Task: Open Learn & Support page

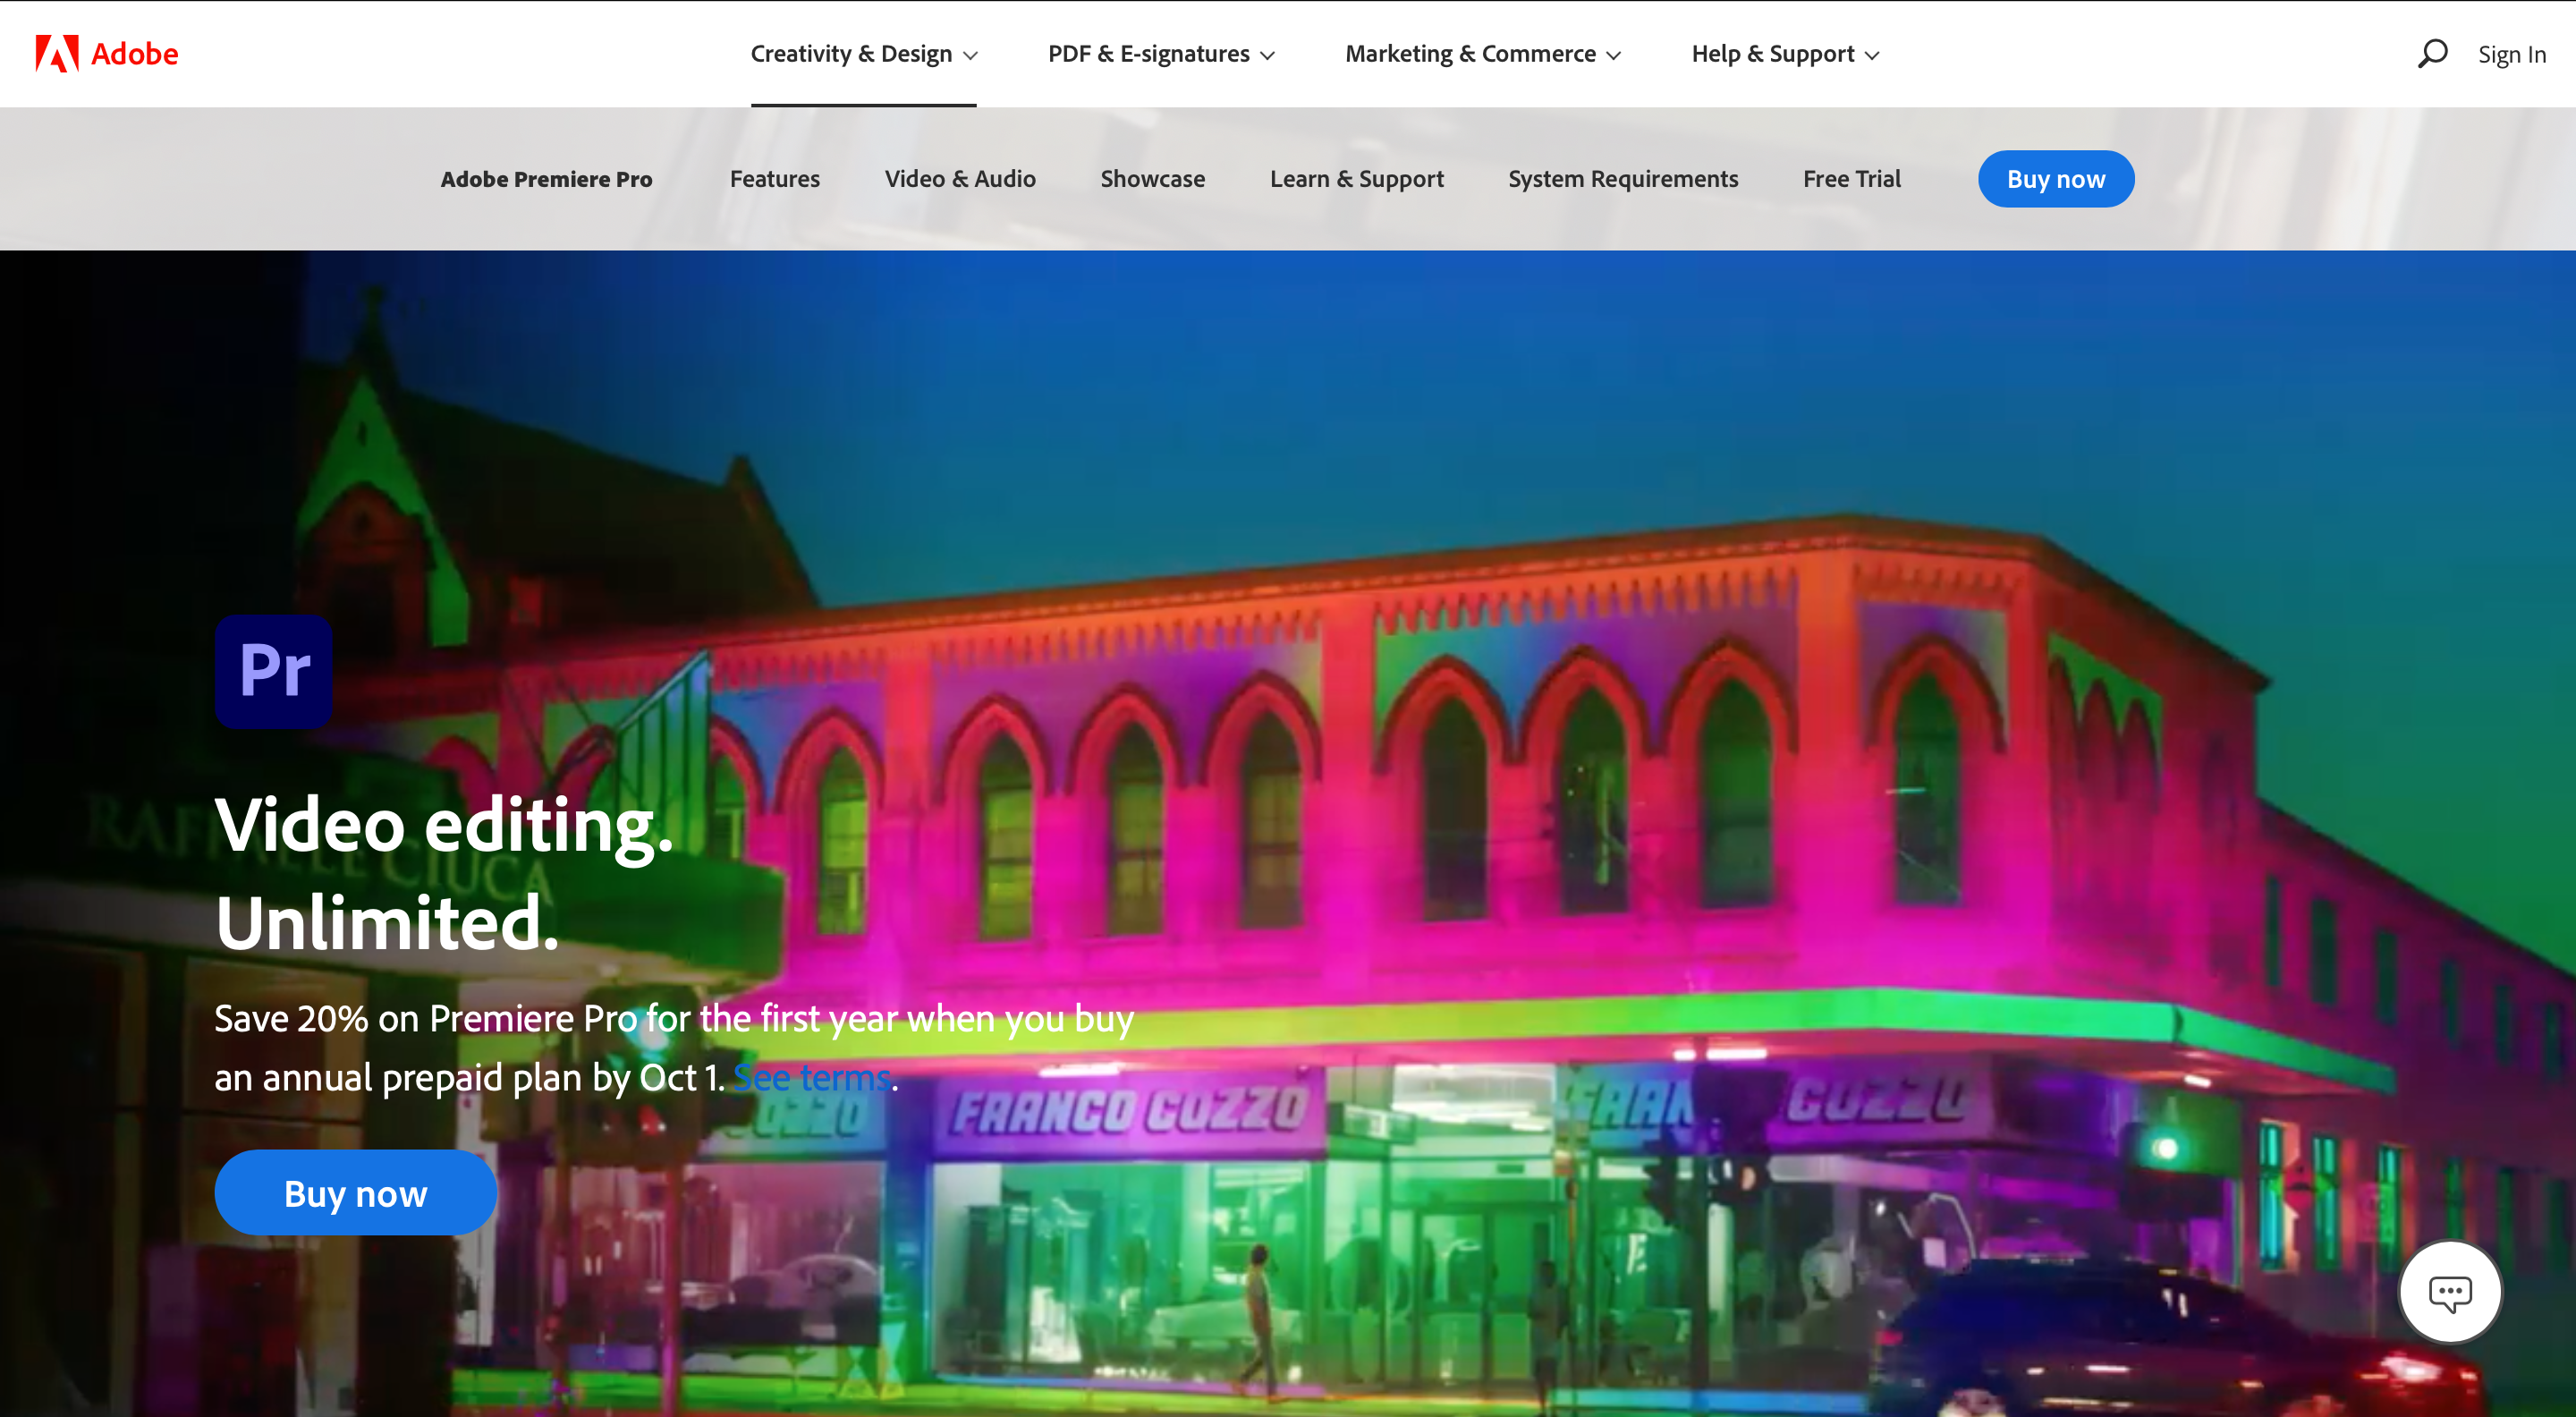Action: [1356, 179]
